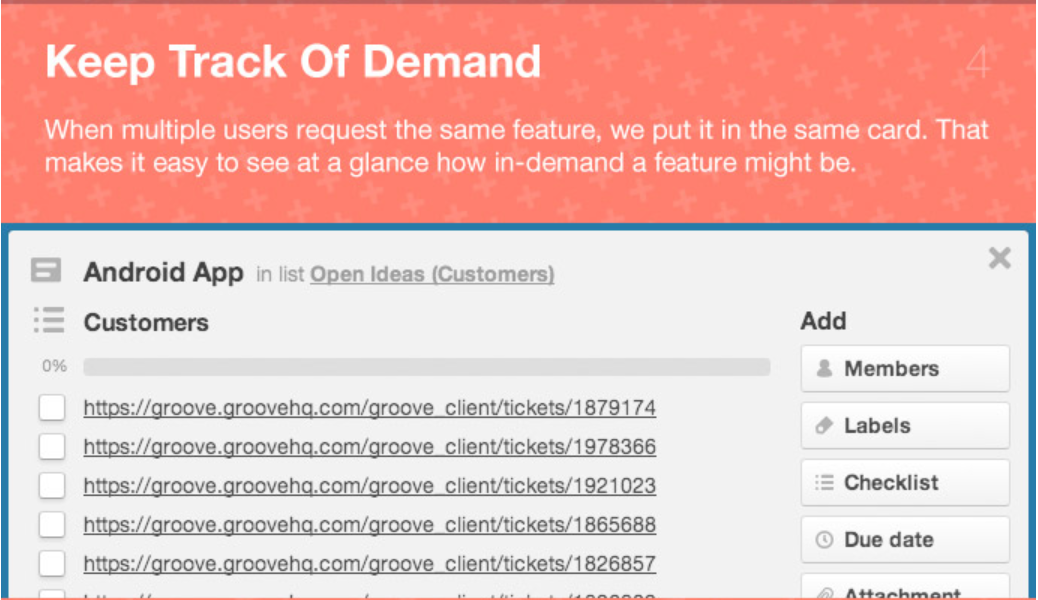Select the checkbox beside ticket 1826857
1038x600 pixels.
pyautogui.click(x=52, y=564)
